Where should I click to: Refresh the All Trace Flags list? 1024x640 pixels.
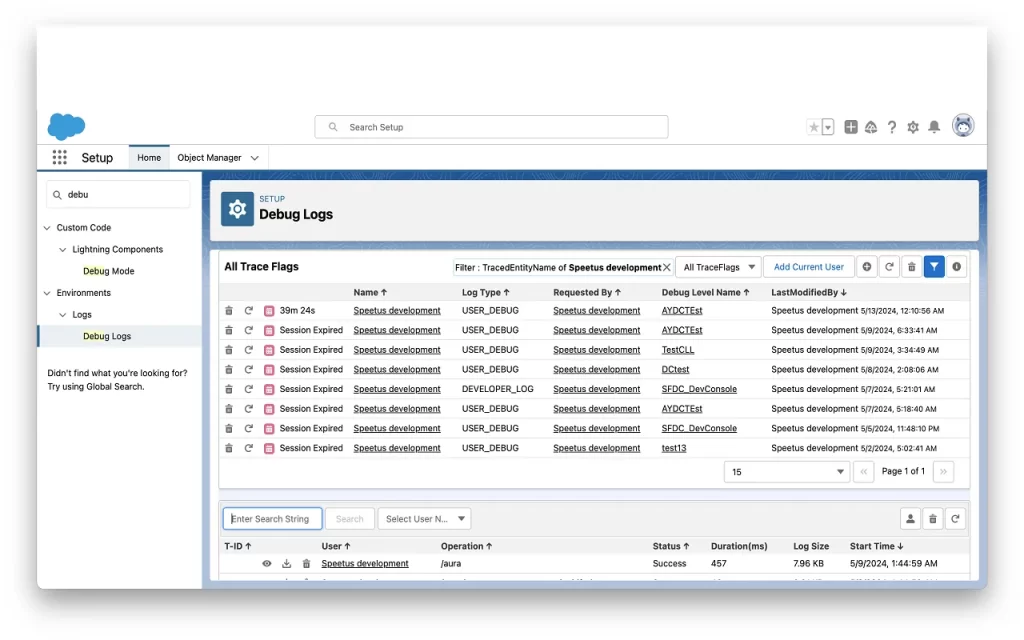pos(889,266)
